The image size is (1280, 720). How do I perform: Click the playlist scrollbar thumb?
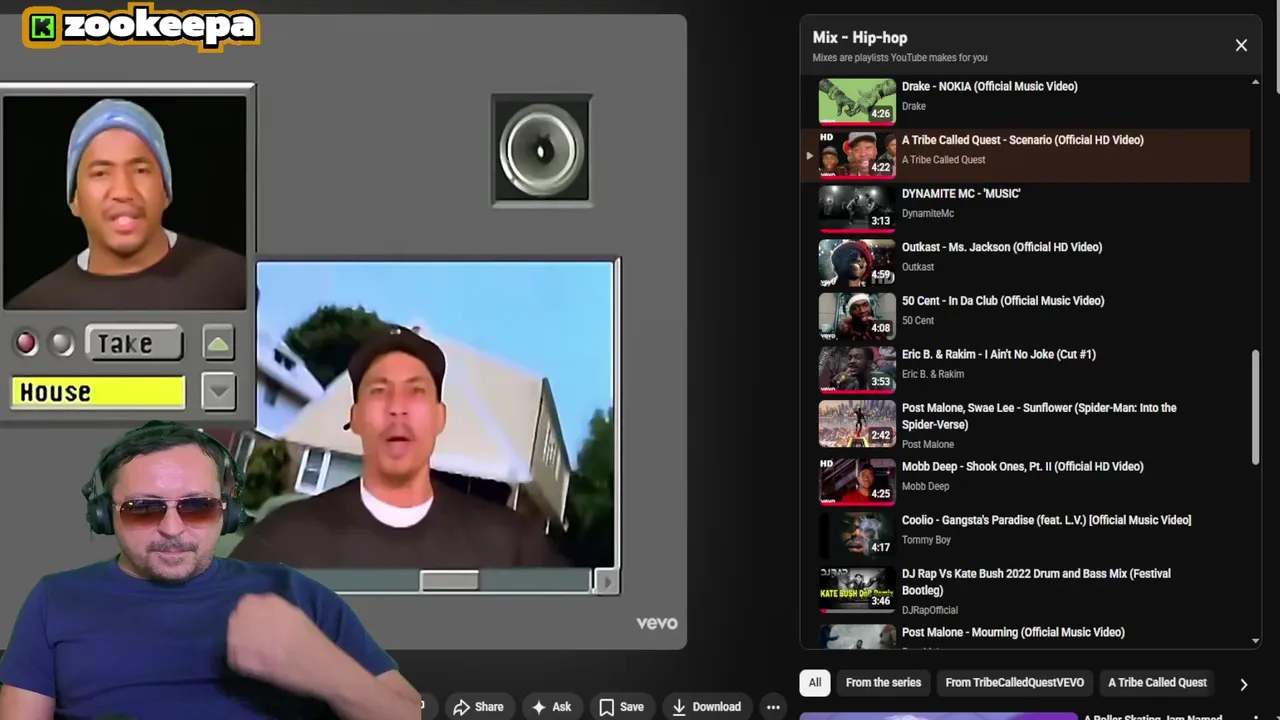(x=1256, y=407)
